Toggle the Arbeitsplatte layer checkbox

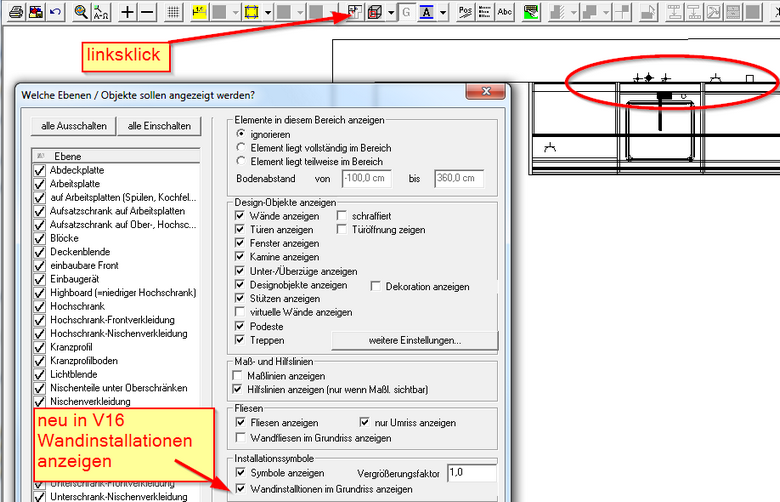click(40, 184)
